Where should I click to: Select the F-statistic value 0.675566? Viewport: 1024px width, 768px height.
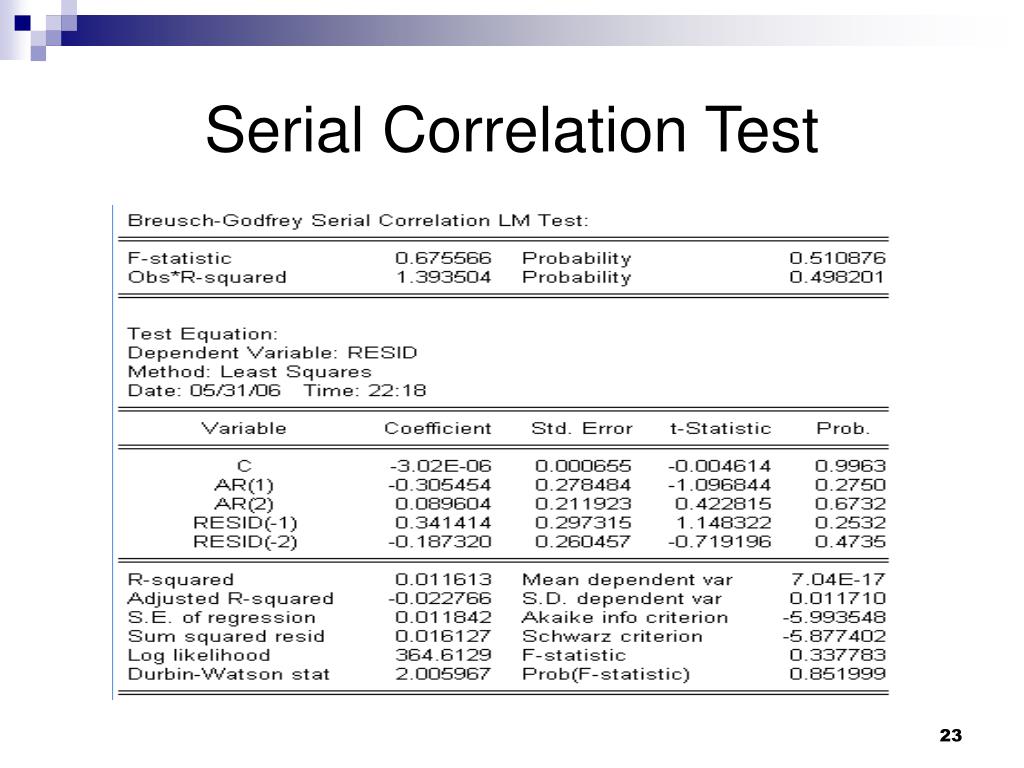coord(443,258)
